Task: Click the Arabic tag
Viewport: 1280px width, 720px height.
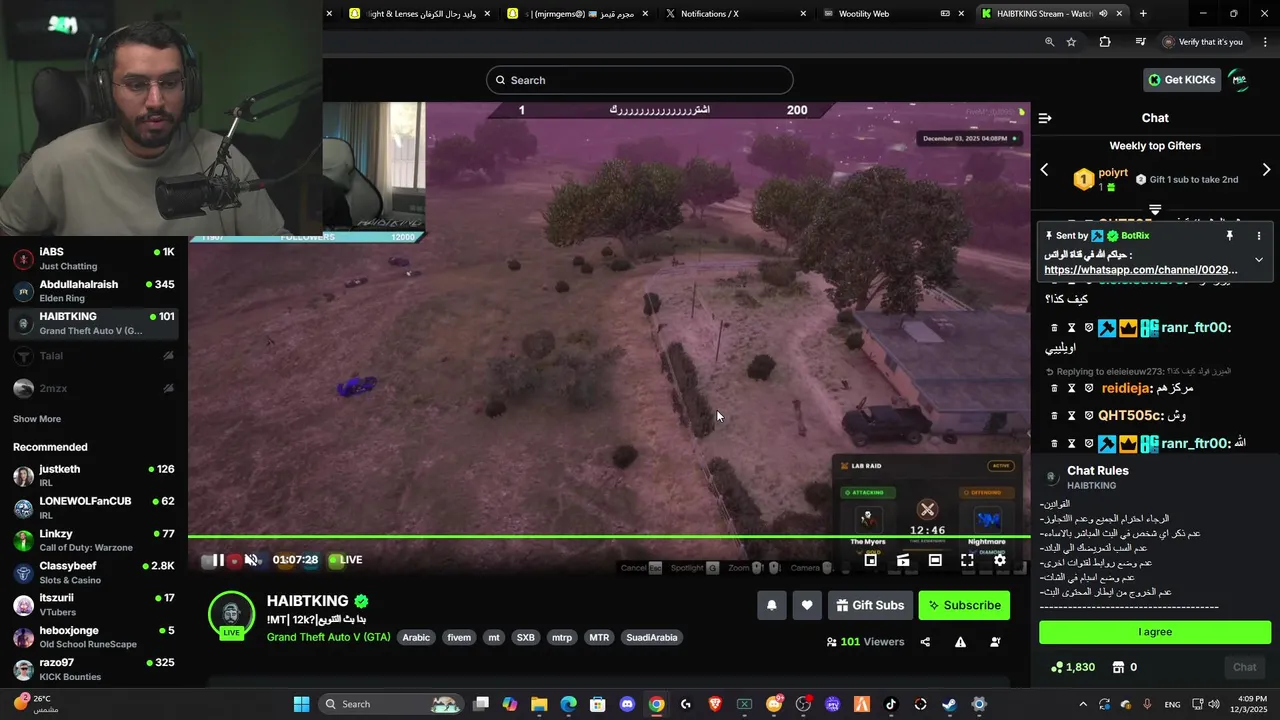Action: click(x=416, y=638)
